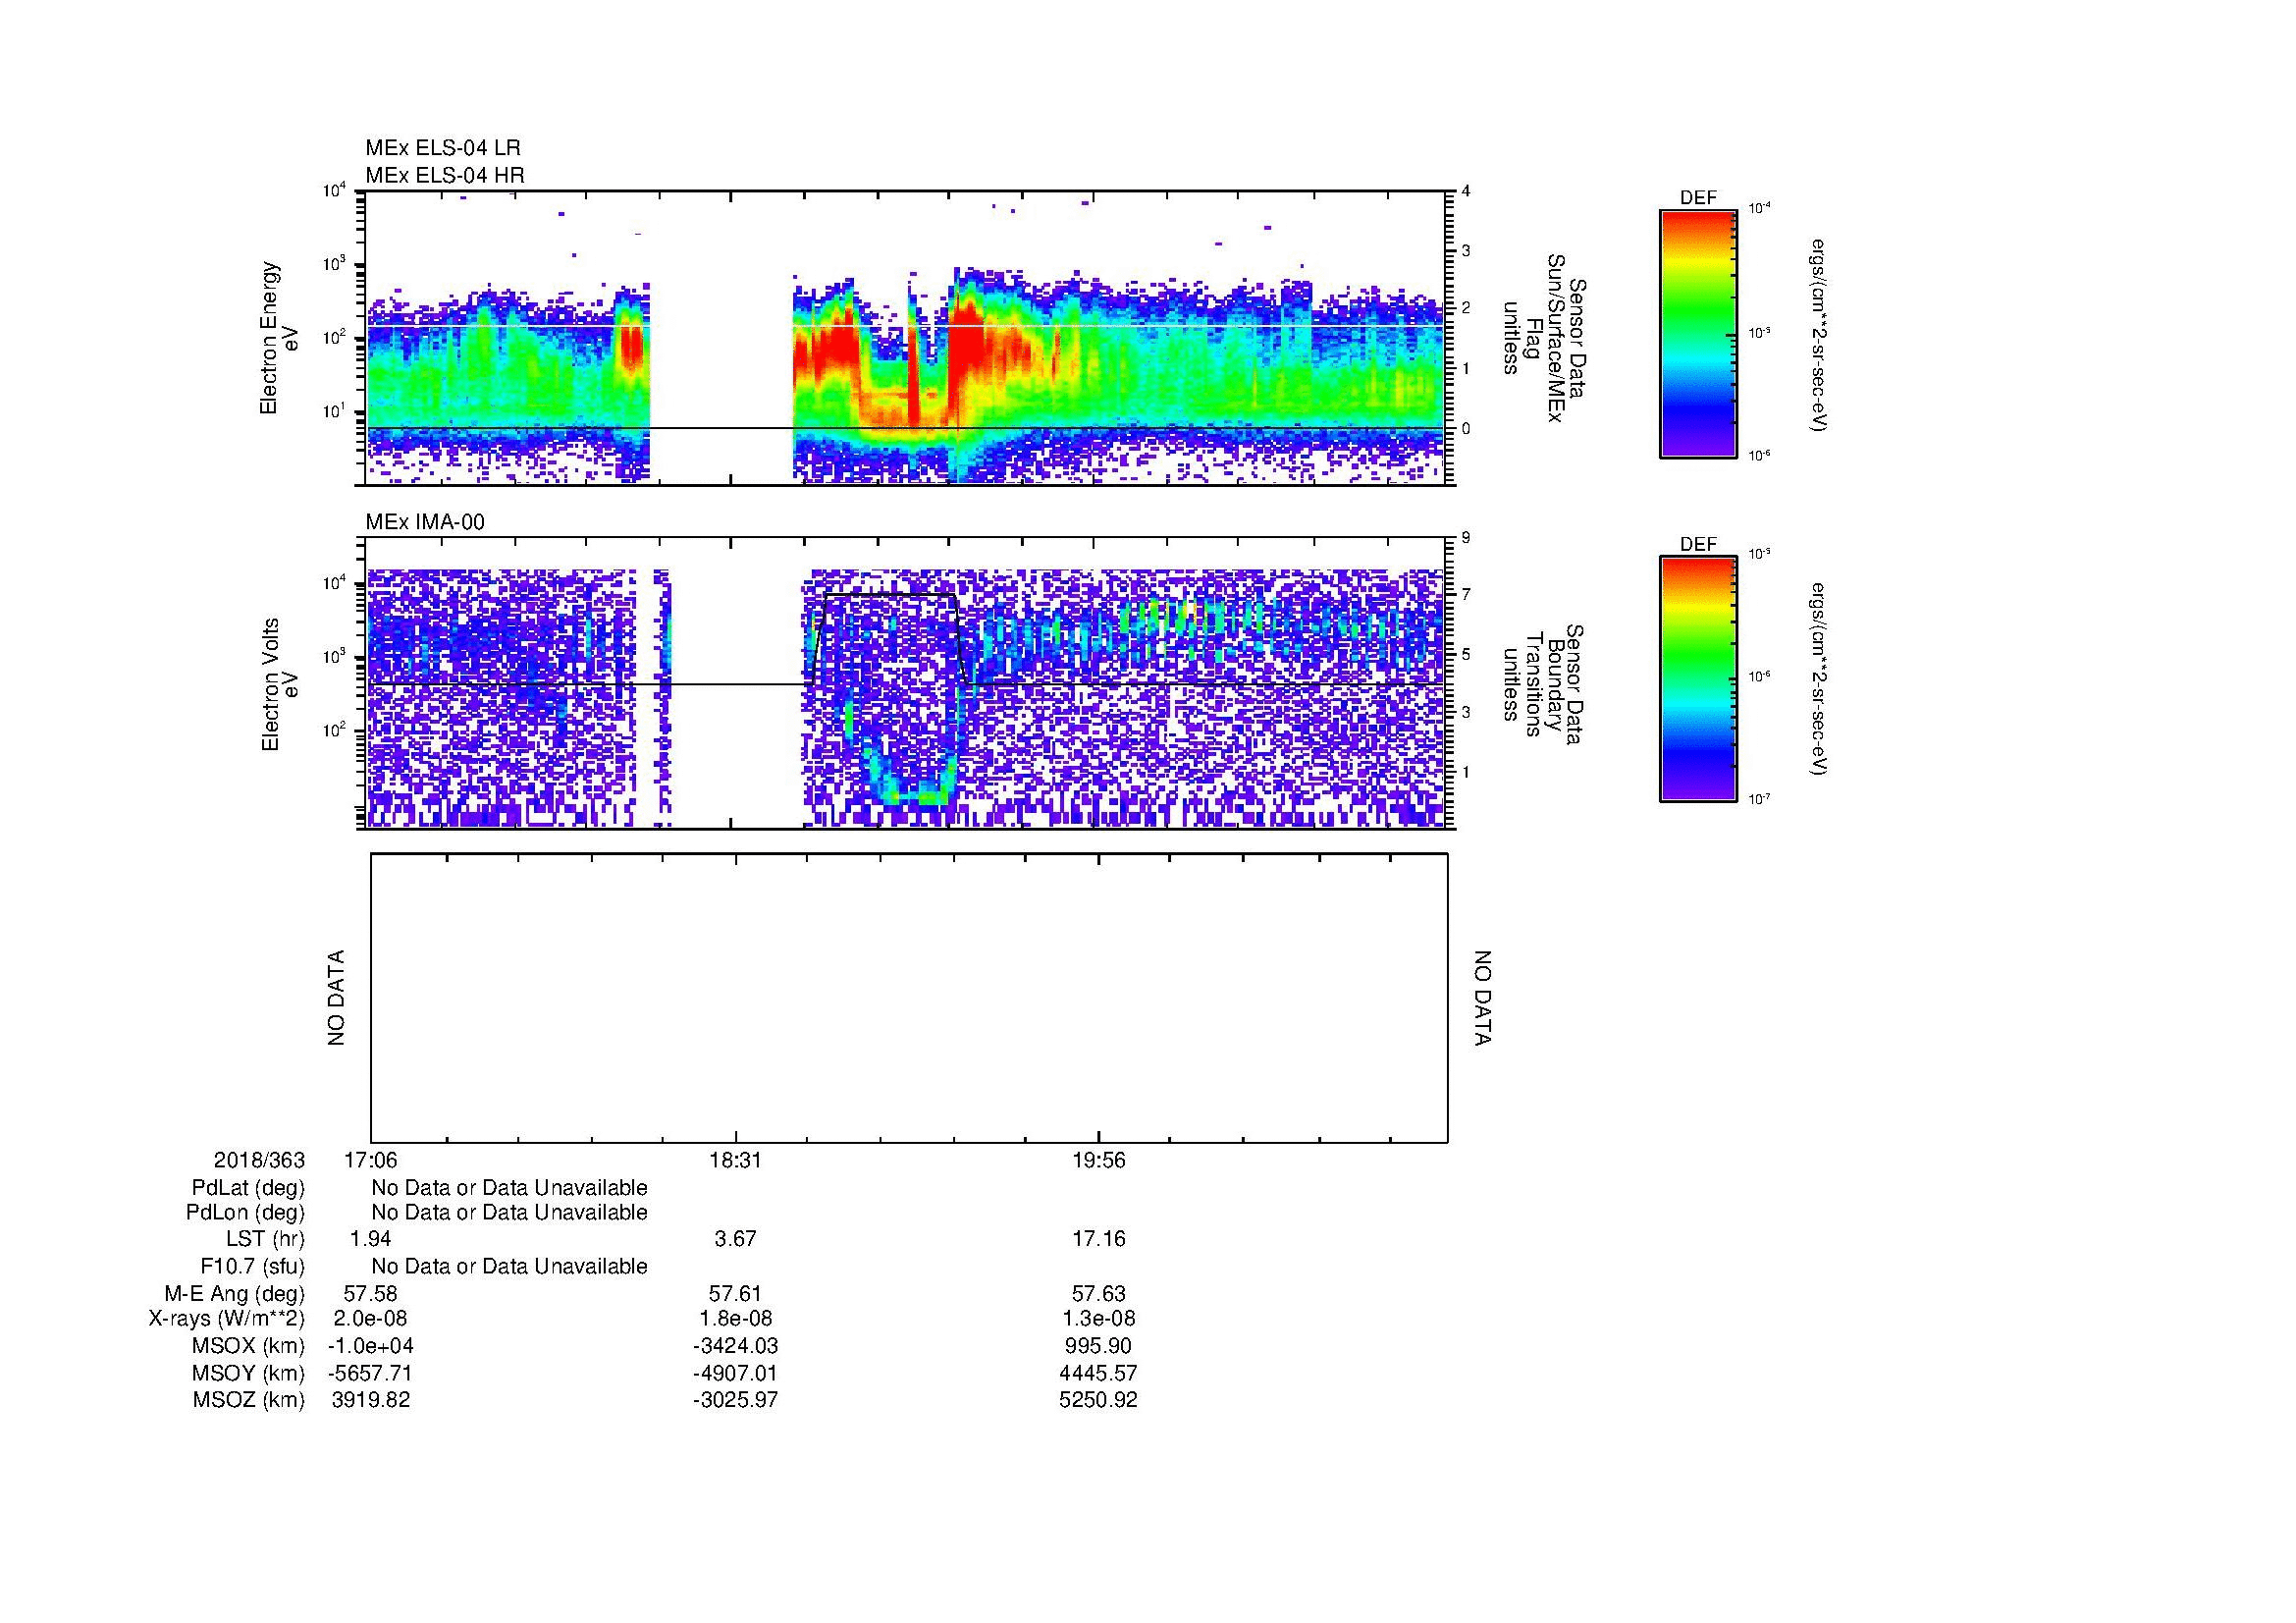Click the Boundary Transitions axis label
The height and width of the screenshot is (1623, 2296).
(x=1543, y=684)
